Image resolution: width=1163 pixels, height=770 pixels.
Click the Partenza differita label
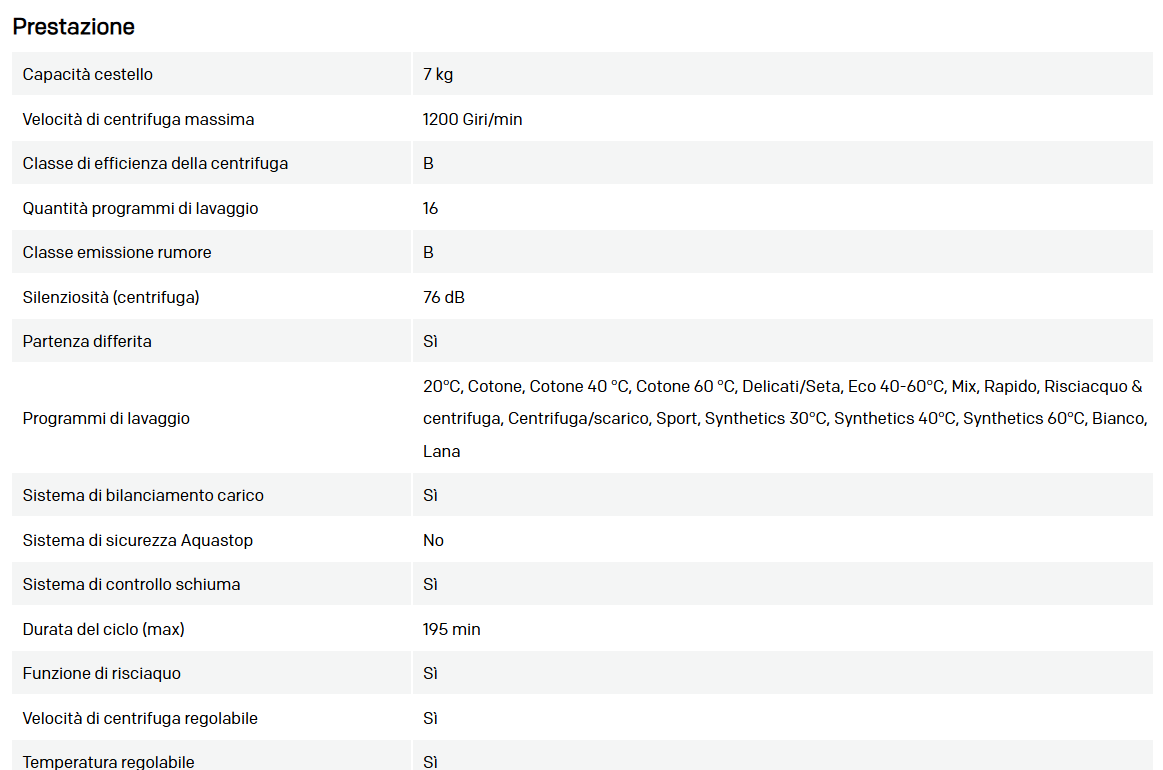click(87, 342)
